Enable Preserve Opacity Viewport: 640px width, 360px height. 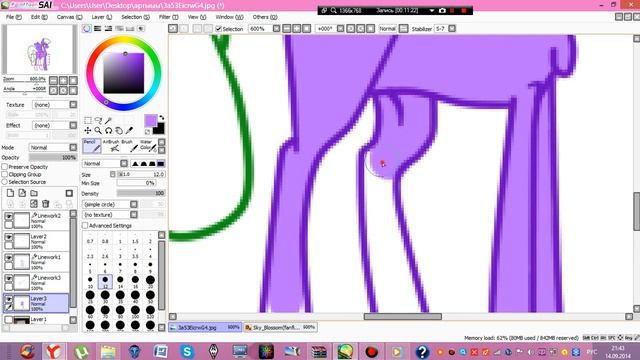tap(5, 167)
